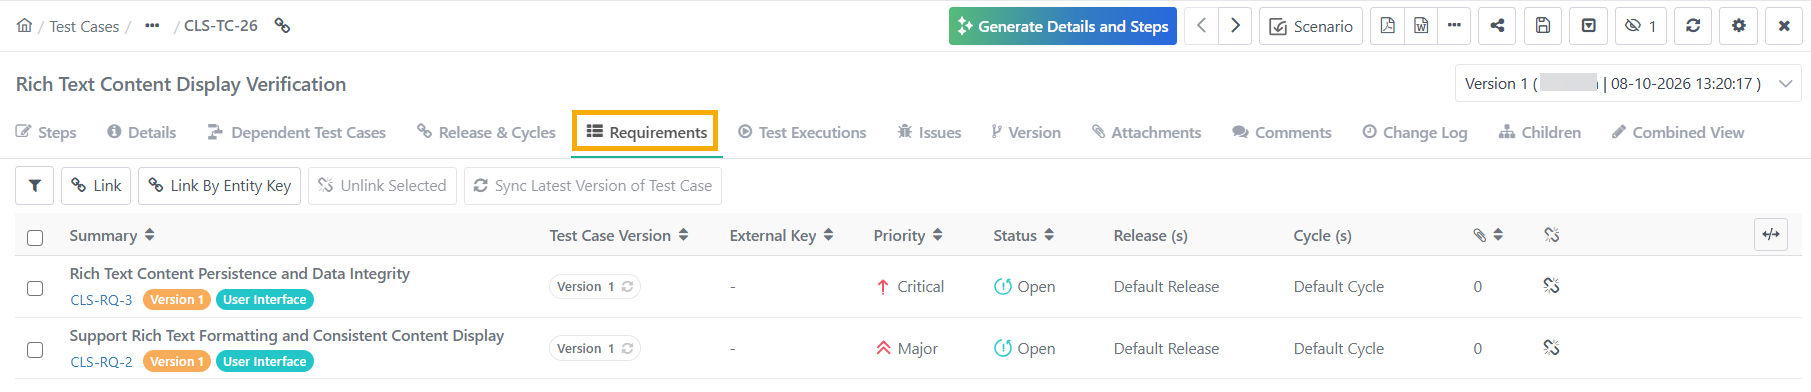Click the share icon in toolbar
Viewport: 1811px width, 392px height.
pyautogui.click(x=1497, y=26)
